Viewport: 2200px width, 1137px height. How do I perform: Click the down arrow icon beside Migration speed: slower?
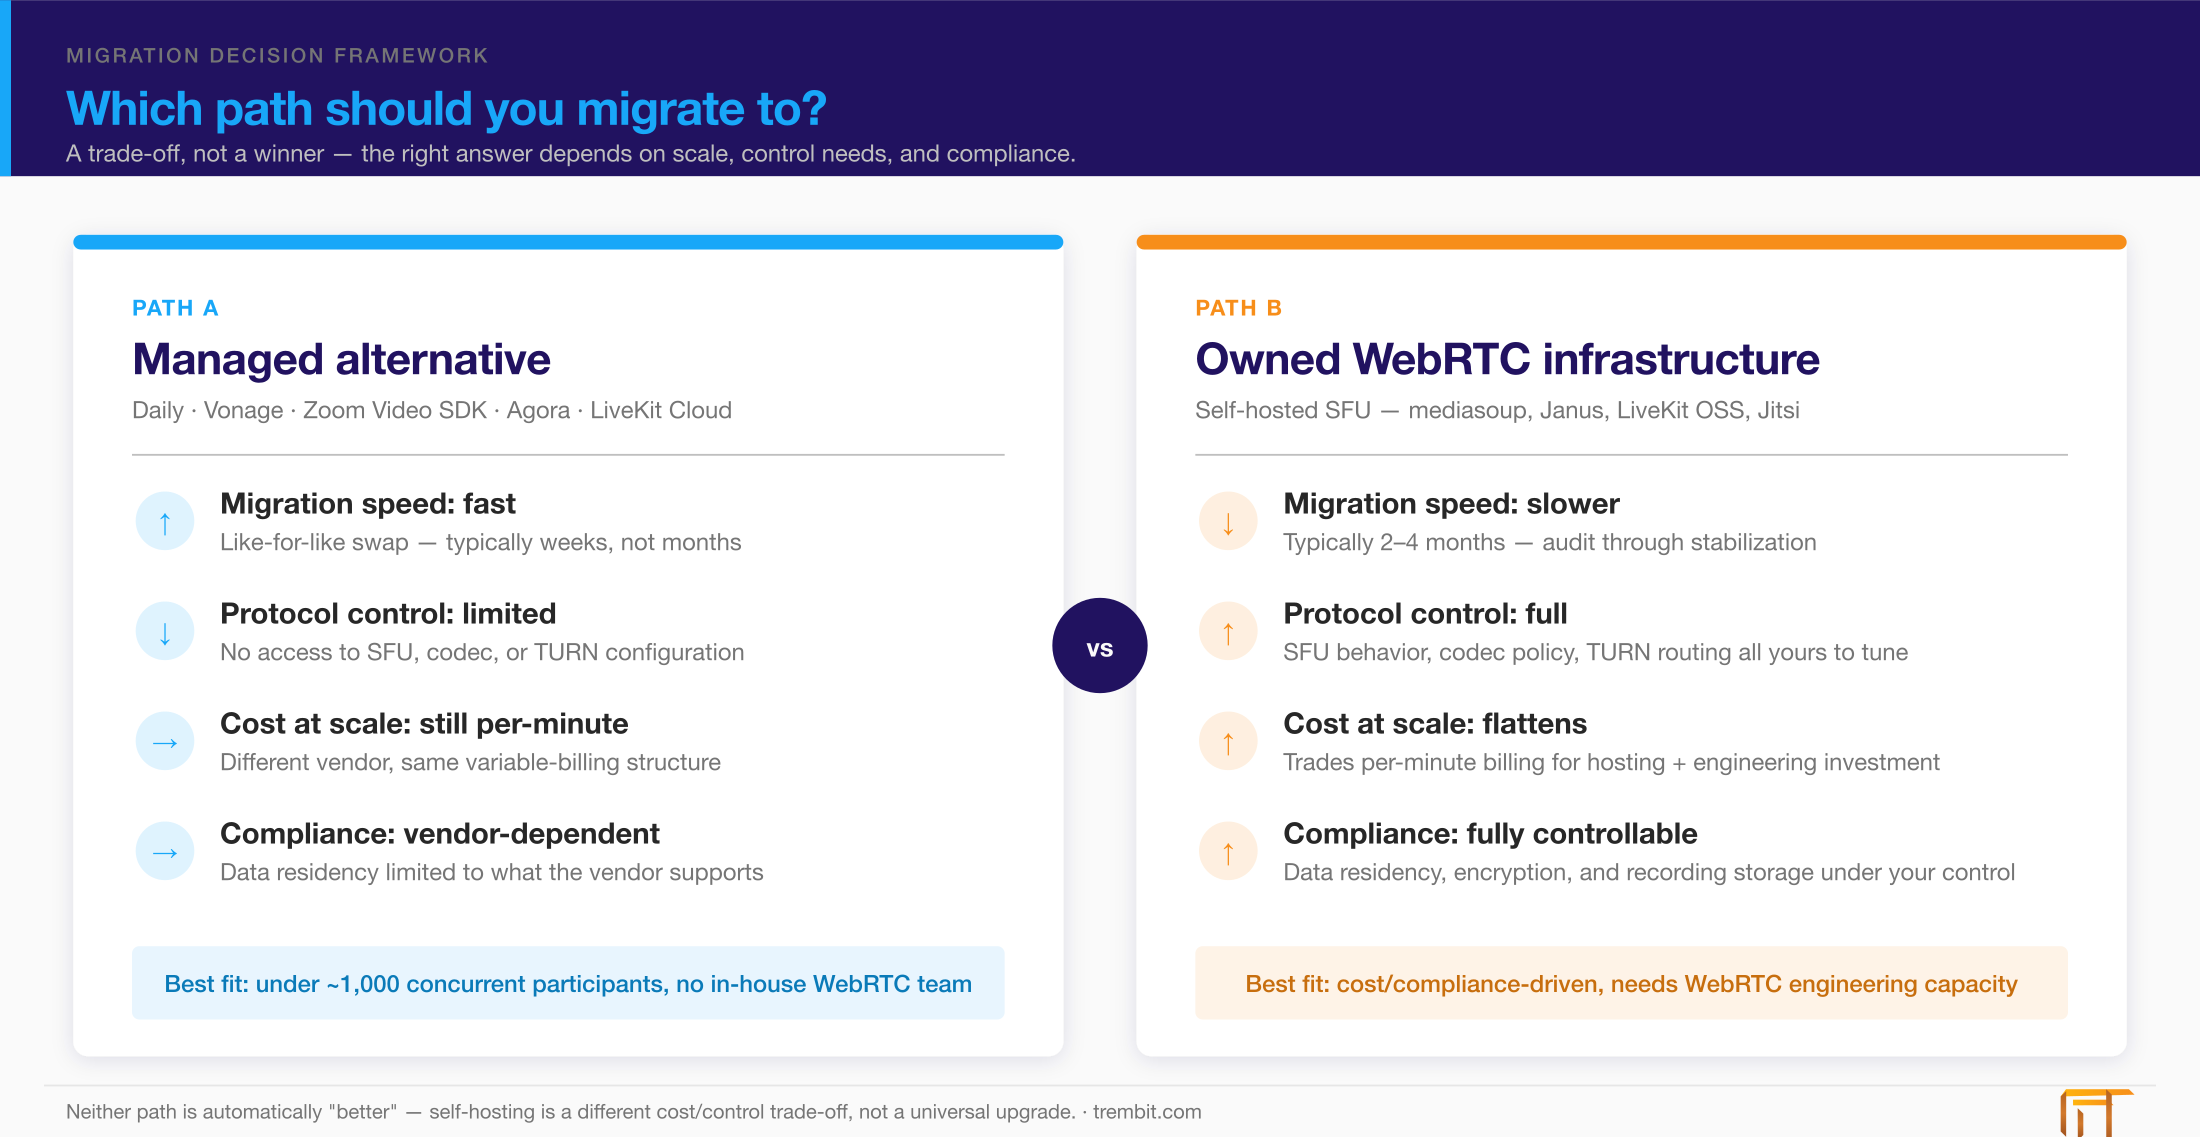1228,521
